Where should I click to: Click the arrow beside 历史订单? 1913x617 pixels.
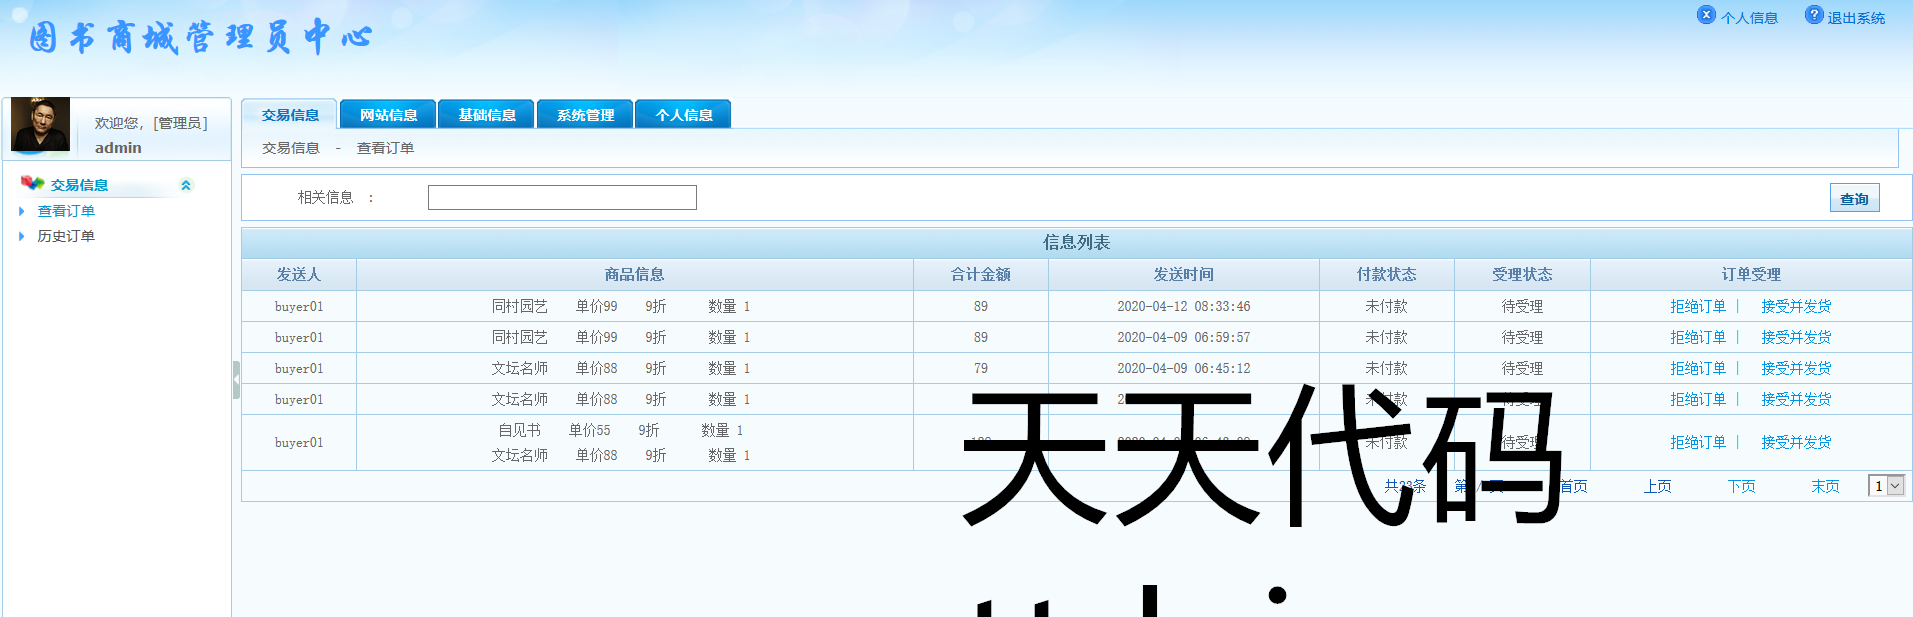22,236
